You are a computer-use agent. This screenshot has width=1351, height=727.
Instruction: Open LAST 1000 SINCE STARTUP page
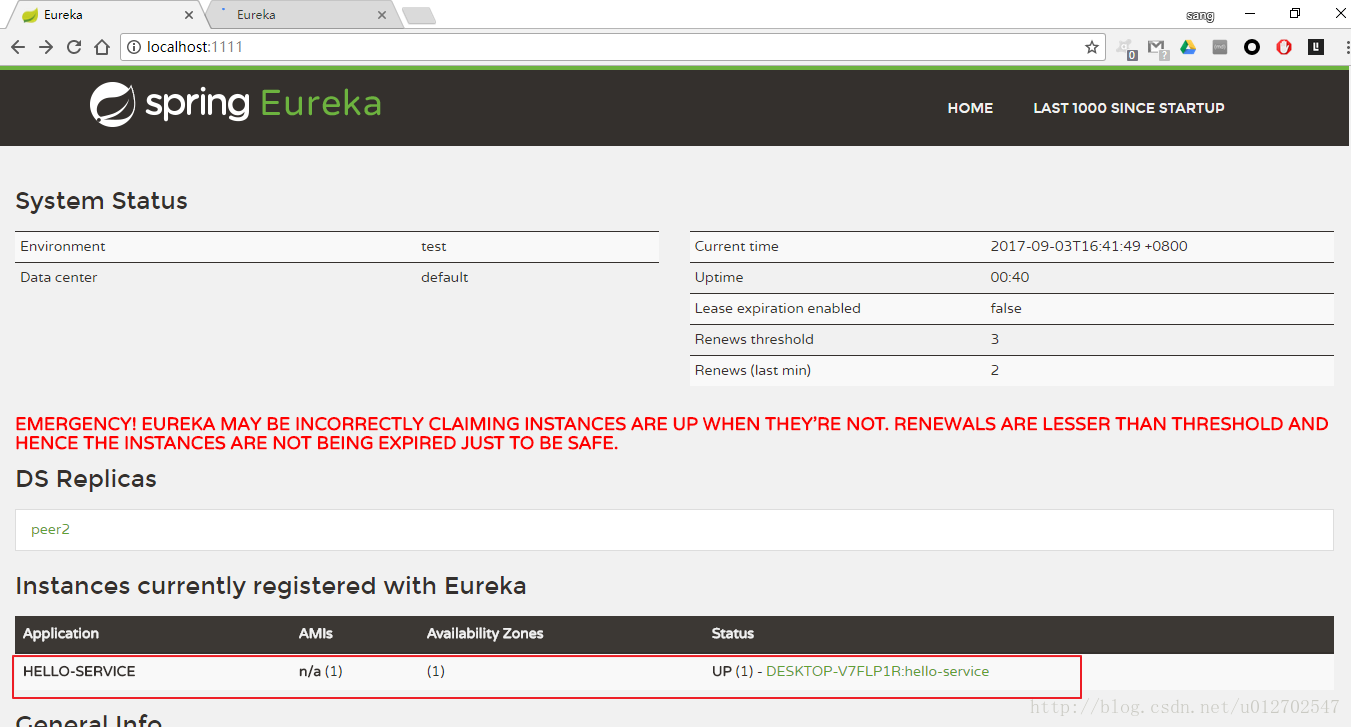coord(1128,108)
